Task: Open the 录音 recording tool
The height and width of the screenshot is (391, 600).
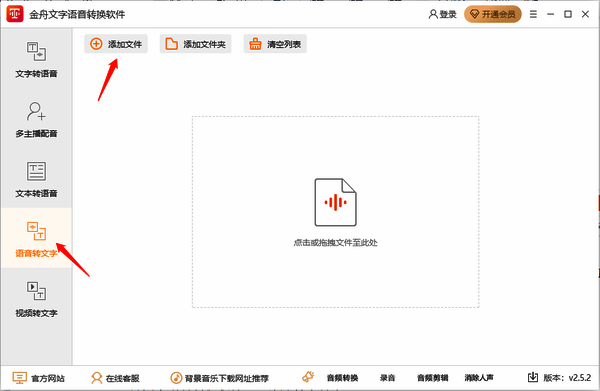Action: pyautogui.click(x=387, y=378)
